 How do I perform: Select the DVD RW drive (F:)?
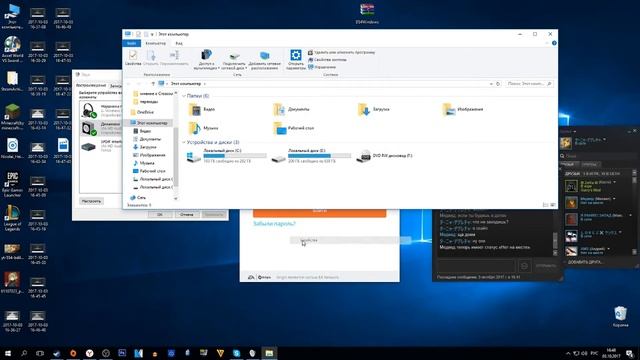point(384,156)
